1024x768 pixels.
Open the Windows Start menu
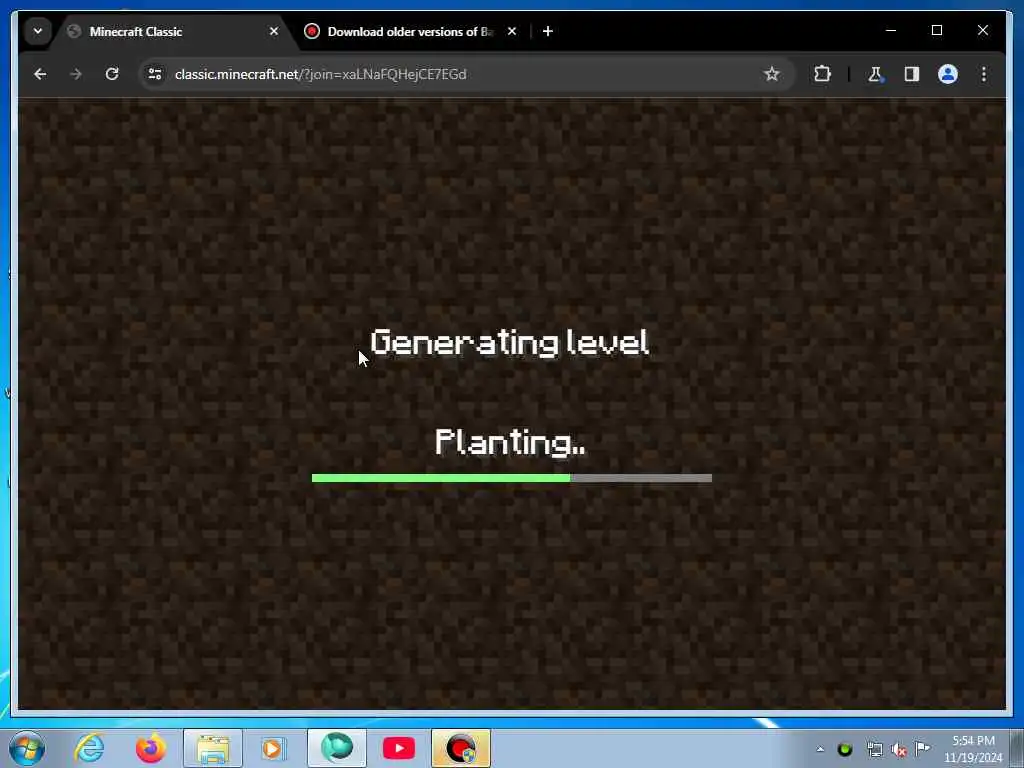click(x=27, y=748)
